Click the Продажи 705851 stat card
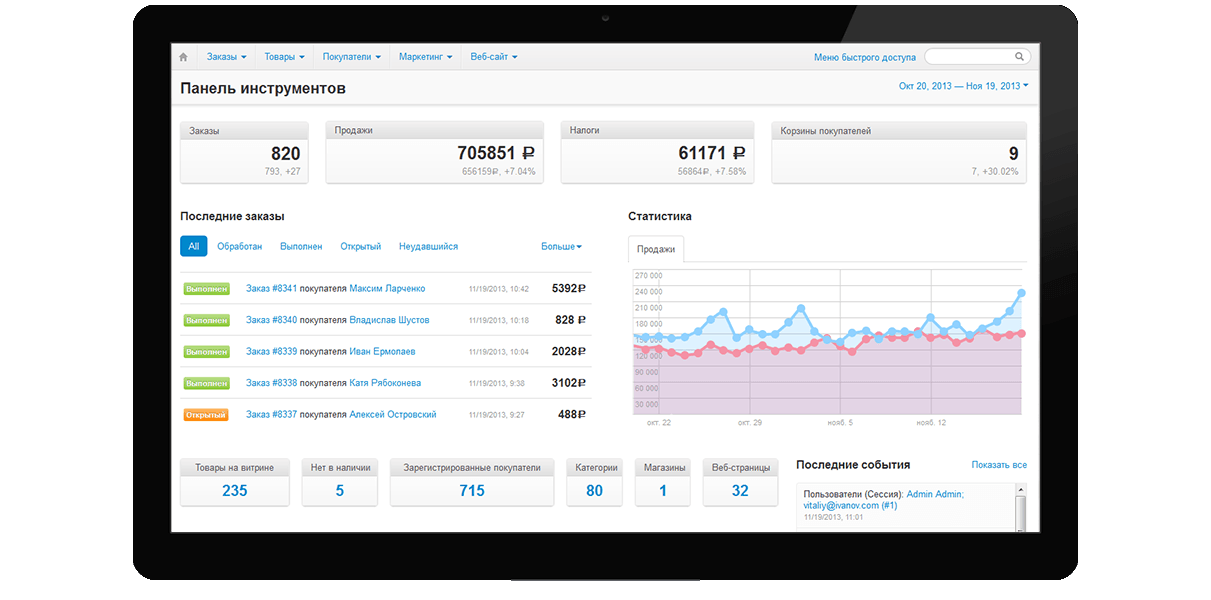This screenshot has width=1211, height=600. (x=435, y=152)
